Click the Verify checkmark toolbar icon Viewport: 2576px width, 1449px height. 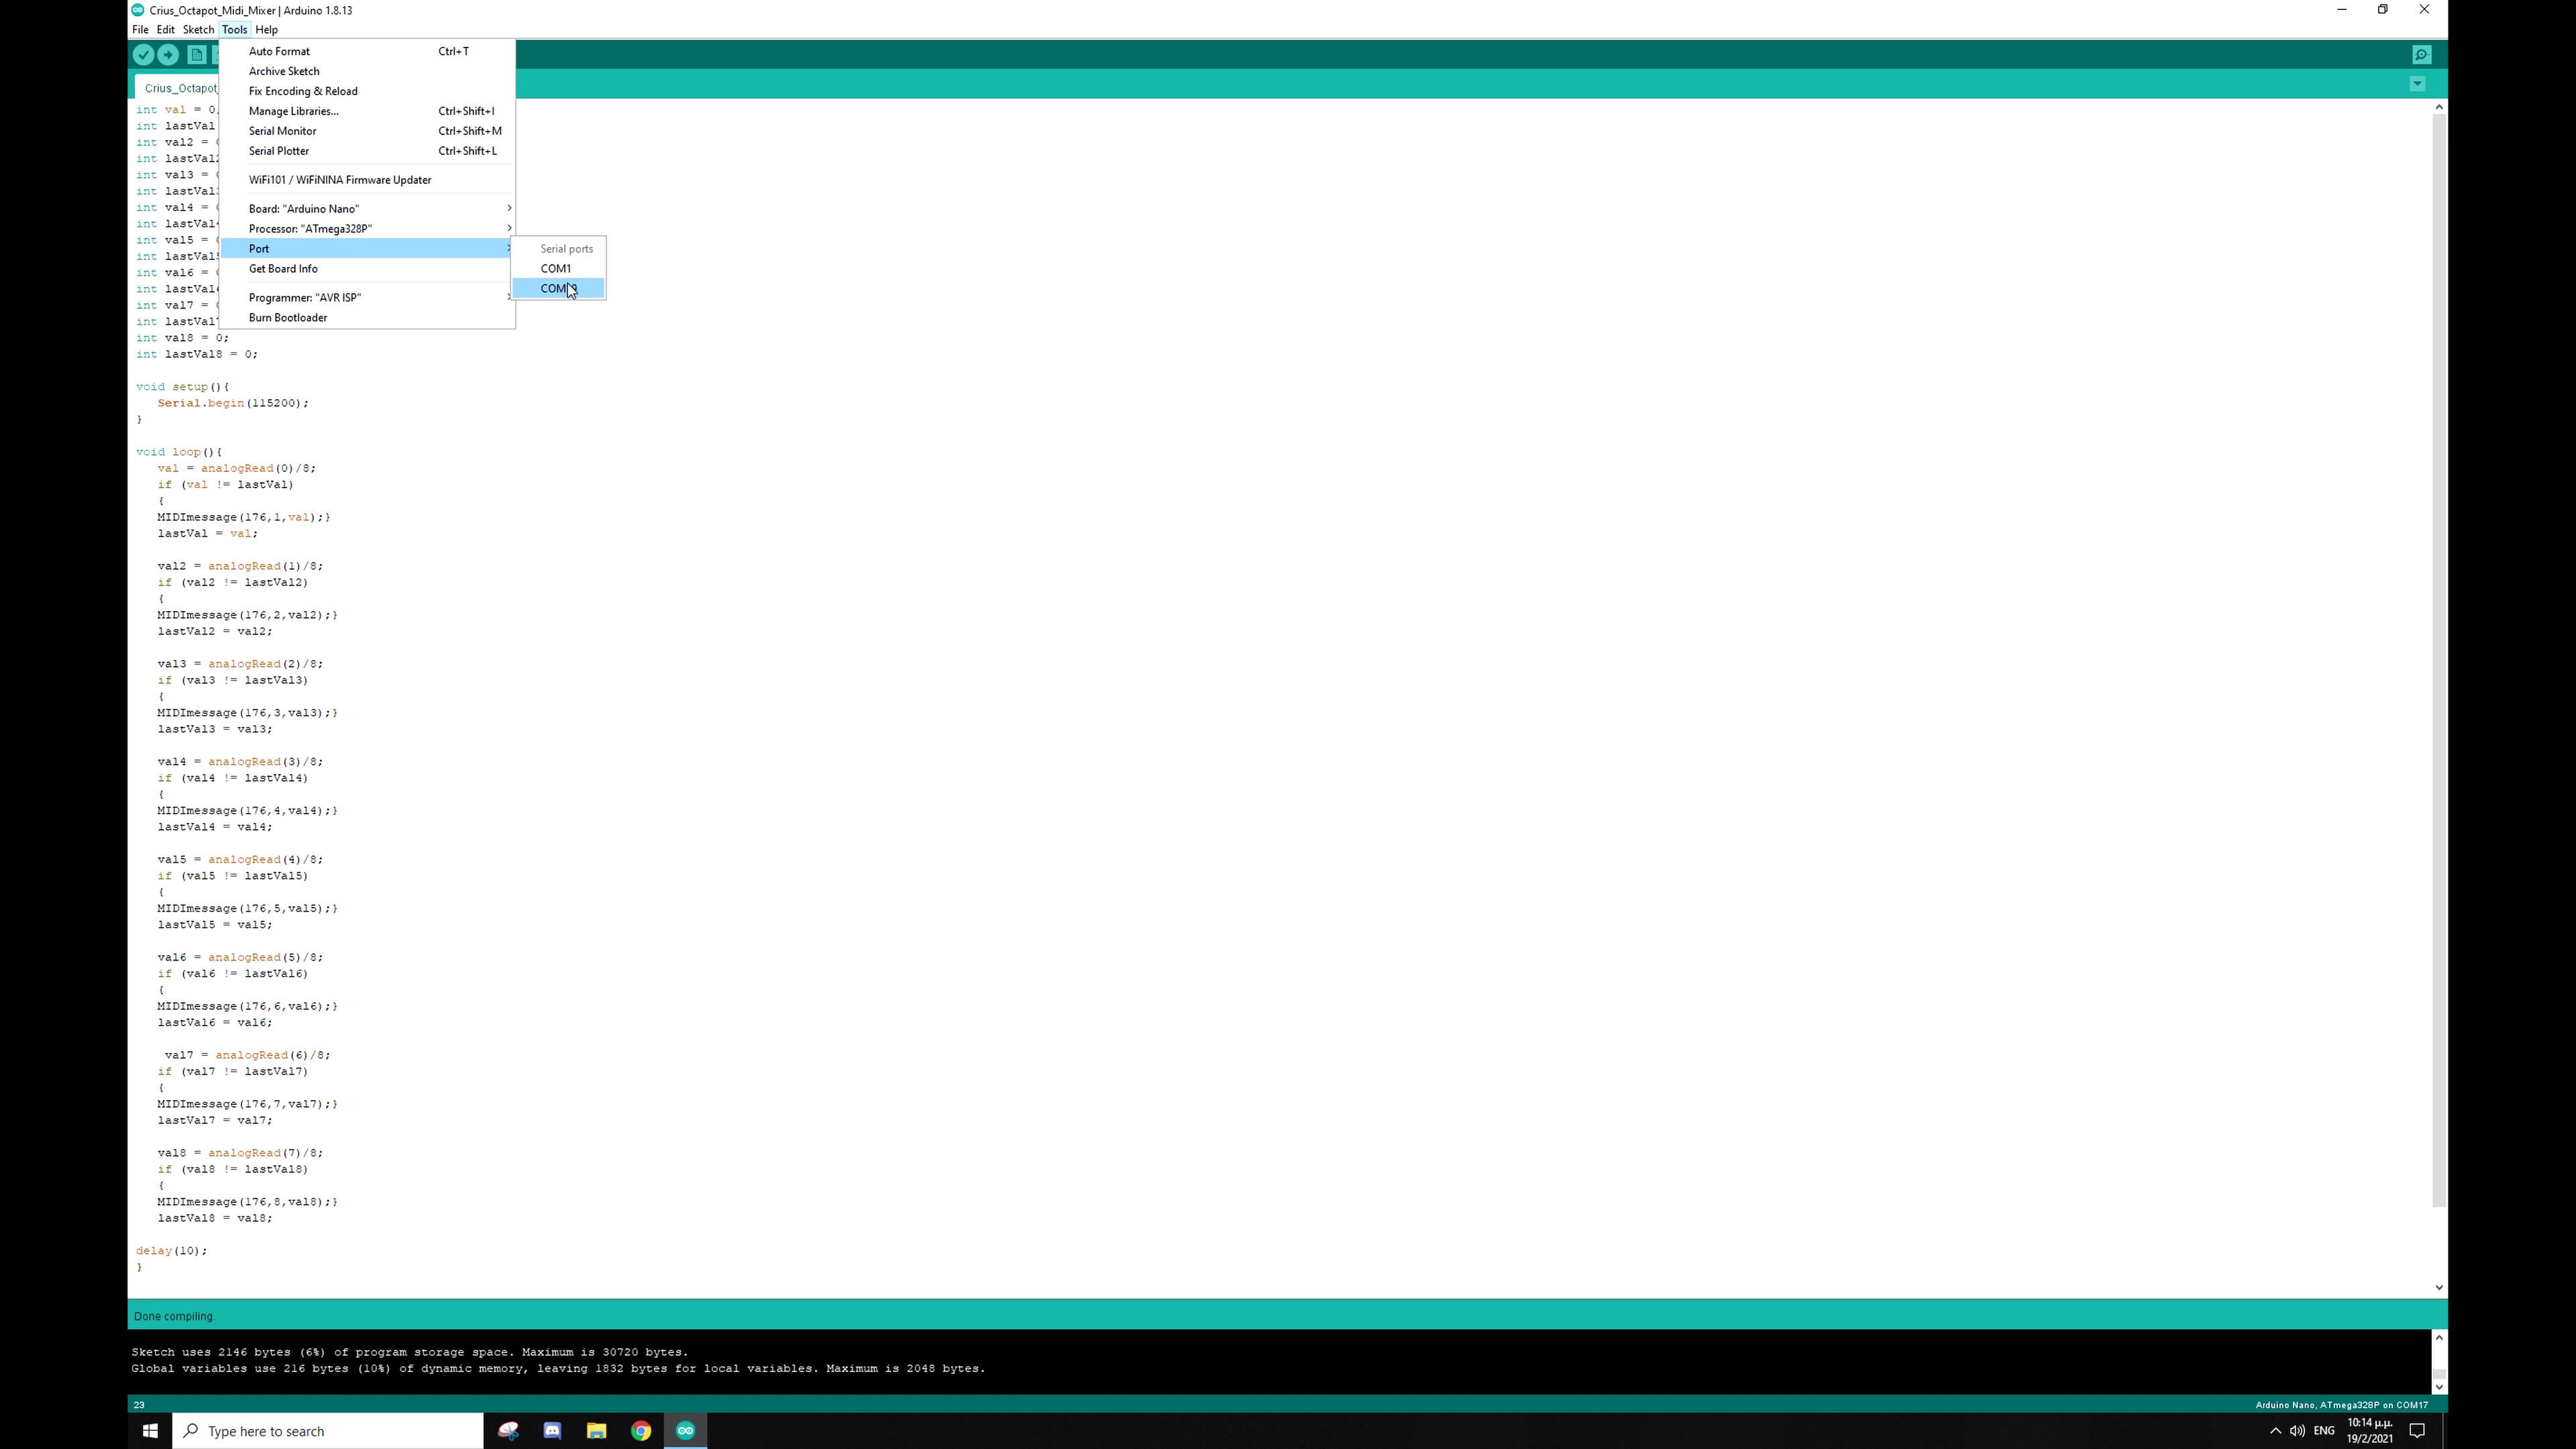[x=143, y=55]
